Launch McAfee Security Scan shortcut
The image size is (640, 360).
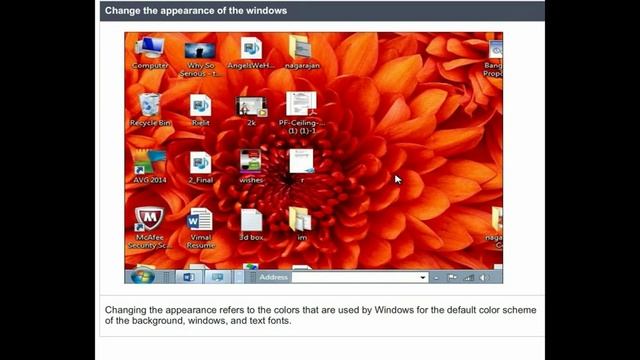tap(150, 228)
